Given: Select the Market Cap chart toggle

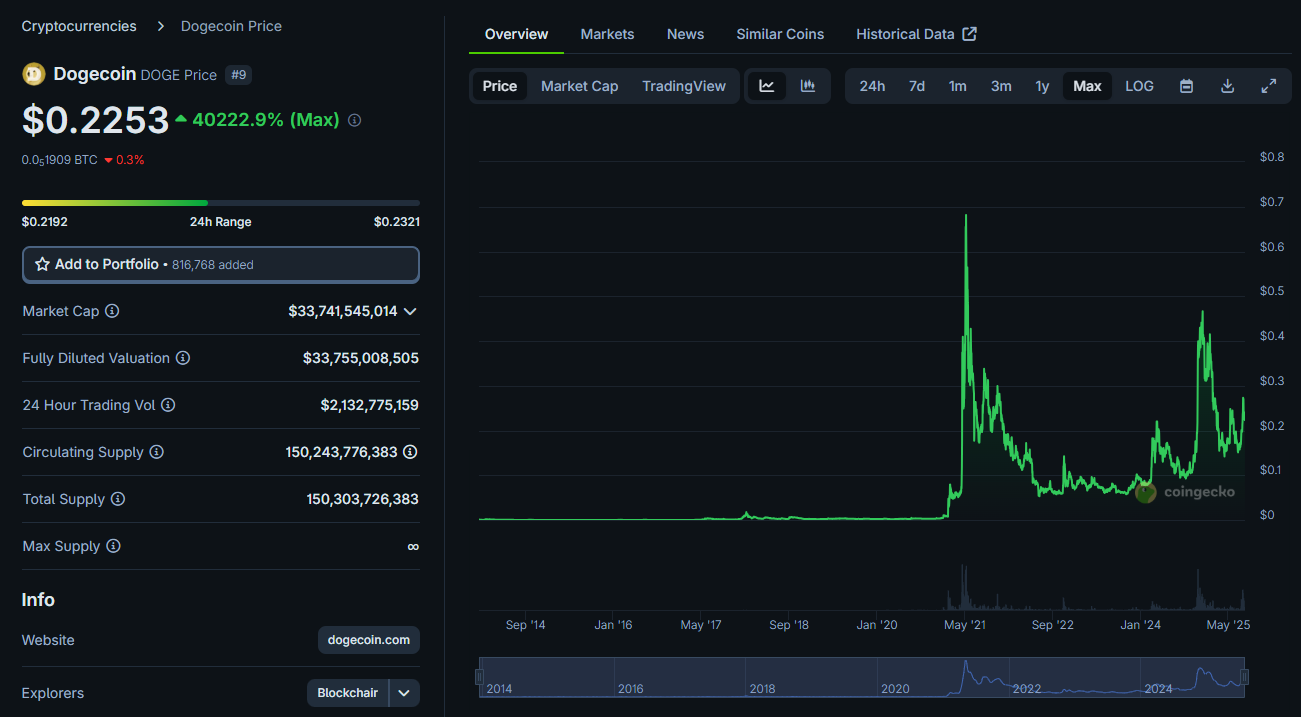Looking at the screenshot, I should pos(580,86).
